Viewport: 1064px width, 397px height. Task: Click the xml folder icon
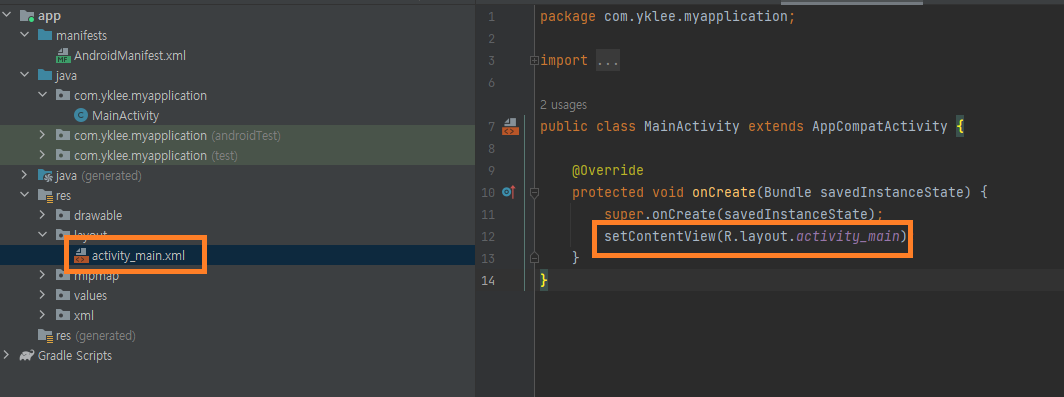coord(63,316)
